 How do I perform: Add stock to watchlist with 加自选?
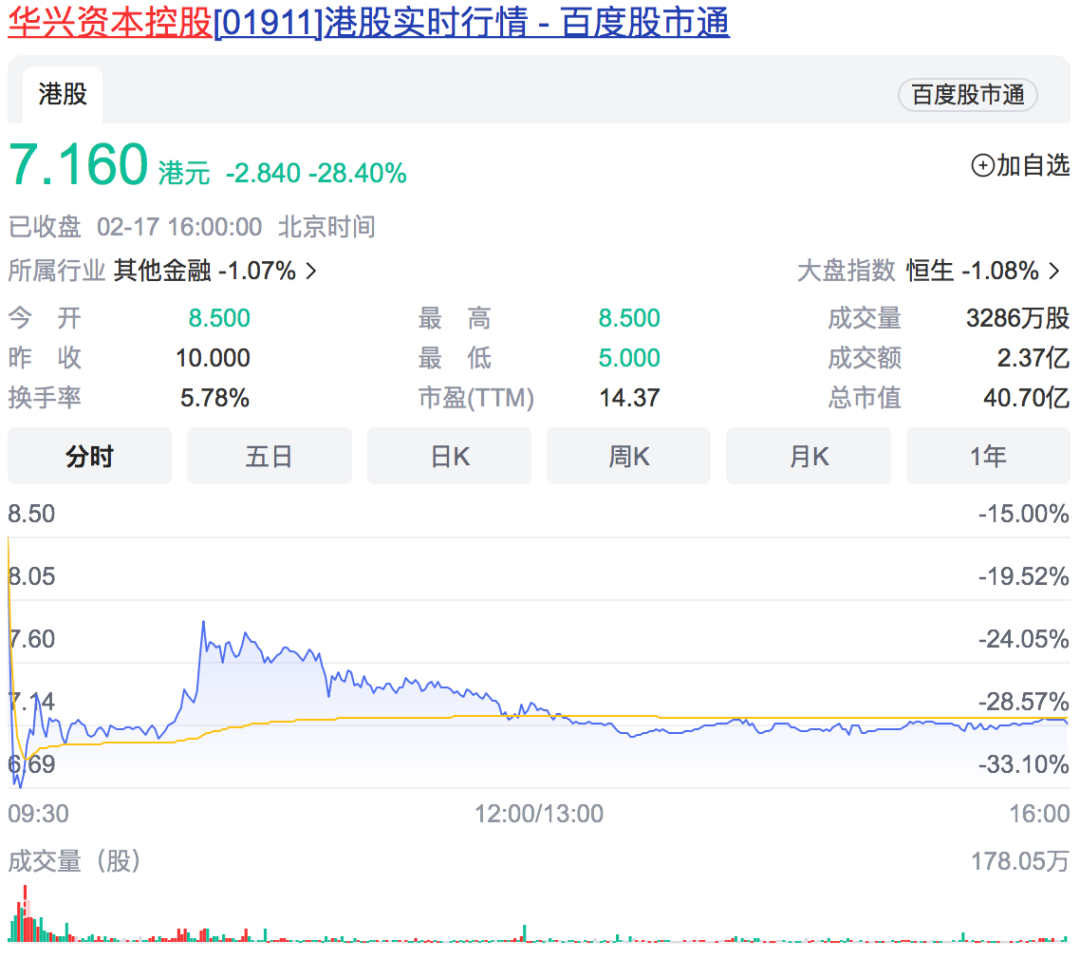(1020, 165)
